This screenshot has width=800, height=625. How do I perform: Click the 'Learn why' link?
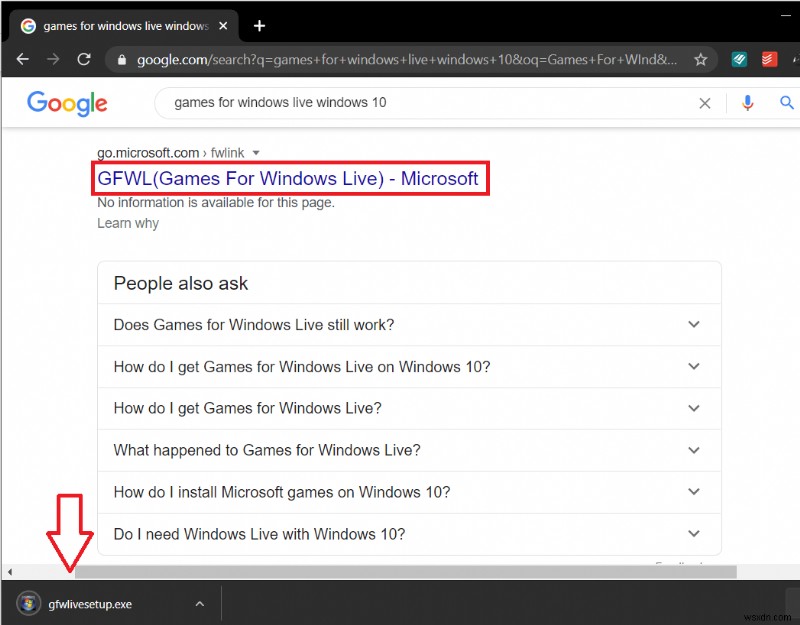tap(127, 223)
